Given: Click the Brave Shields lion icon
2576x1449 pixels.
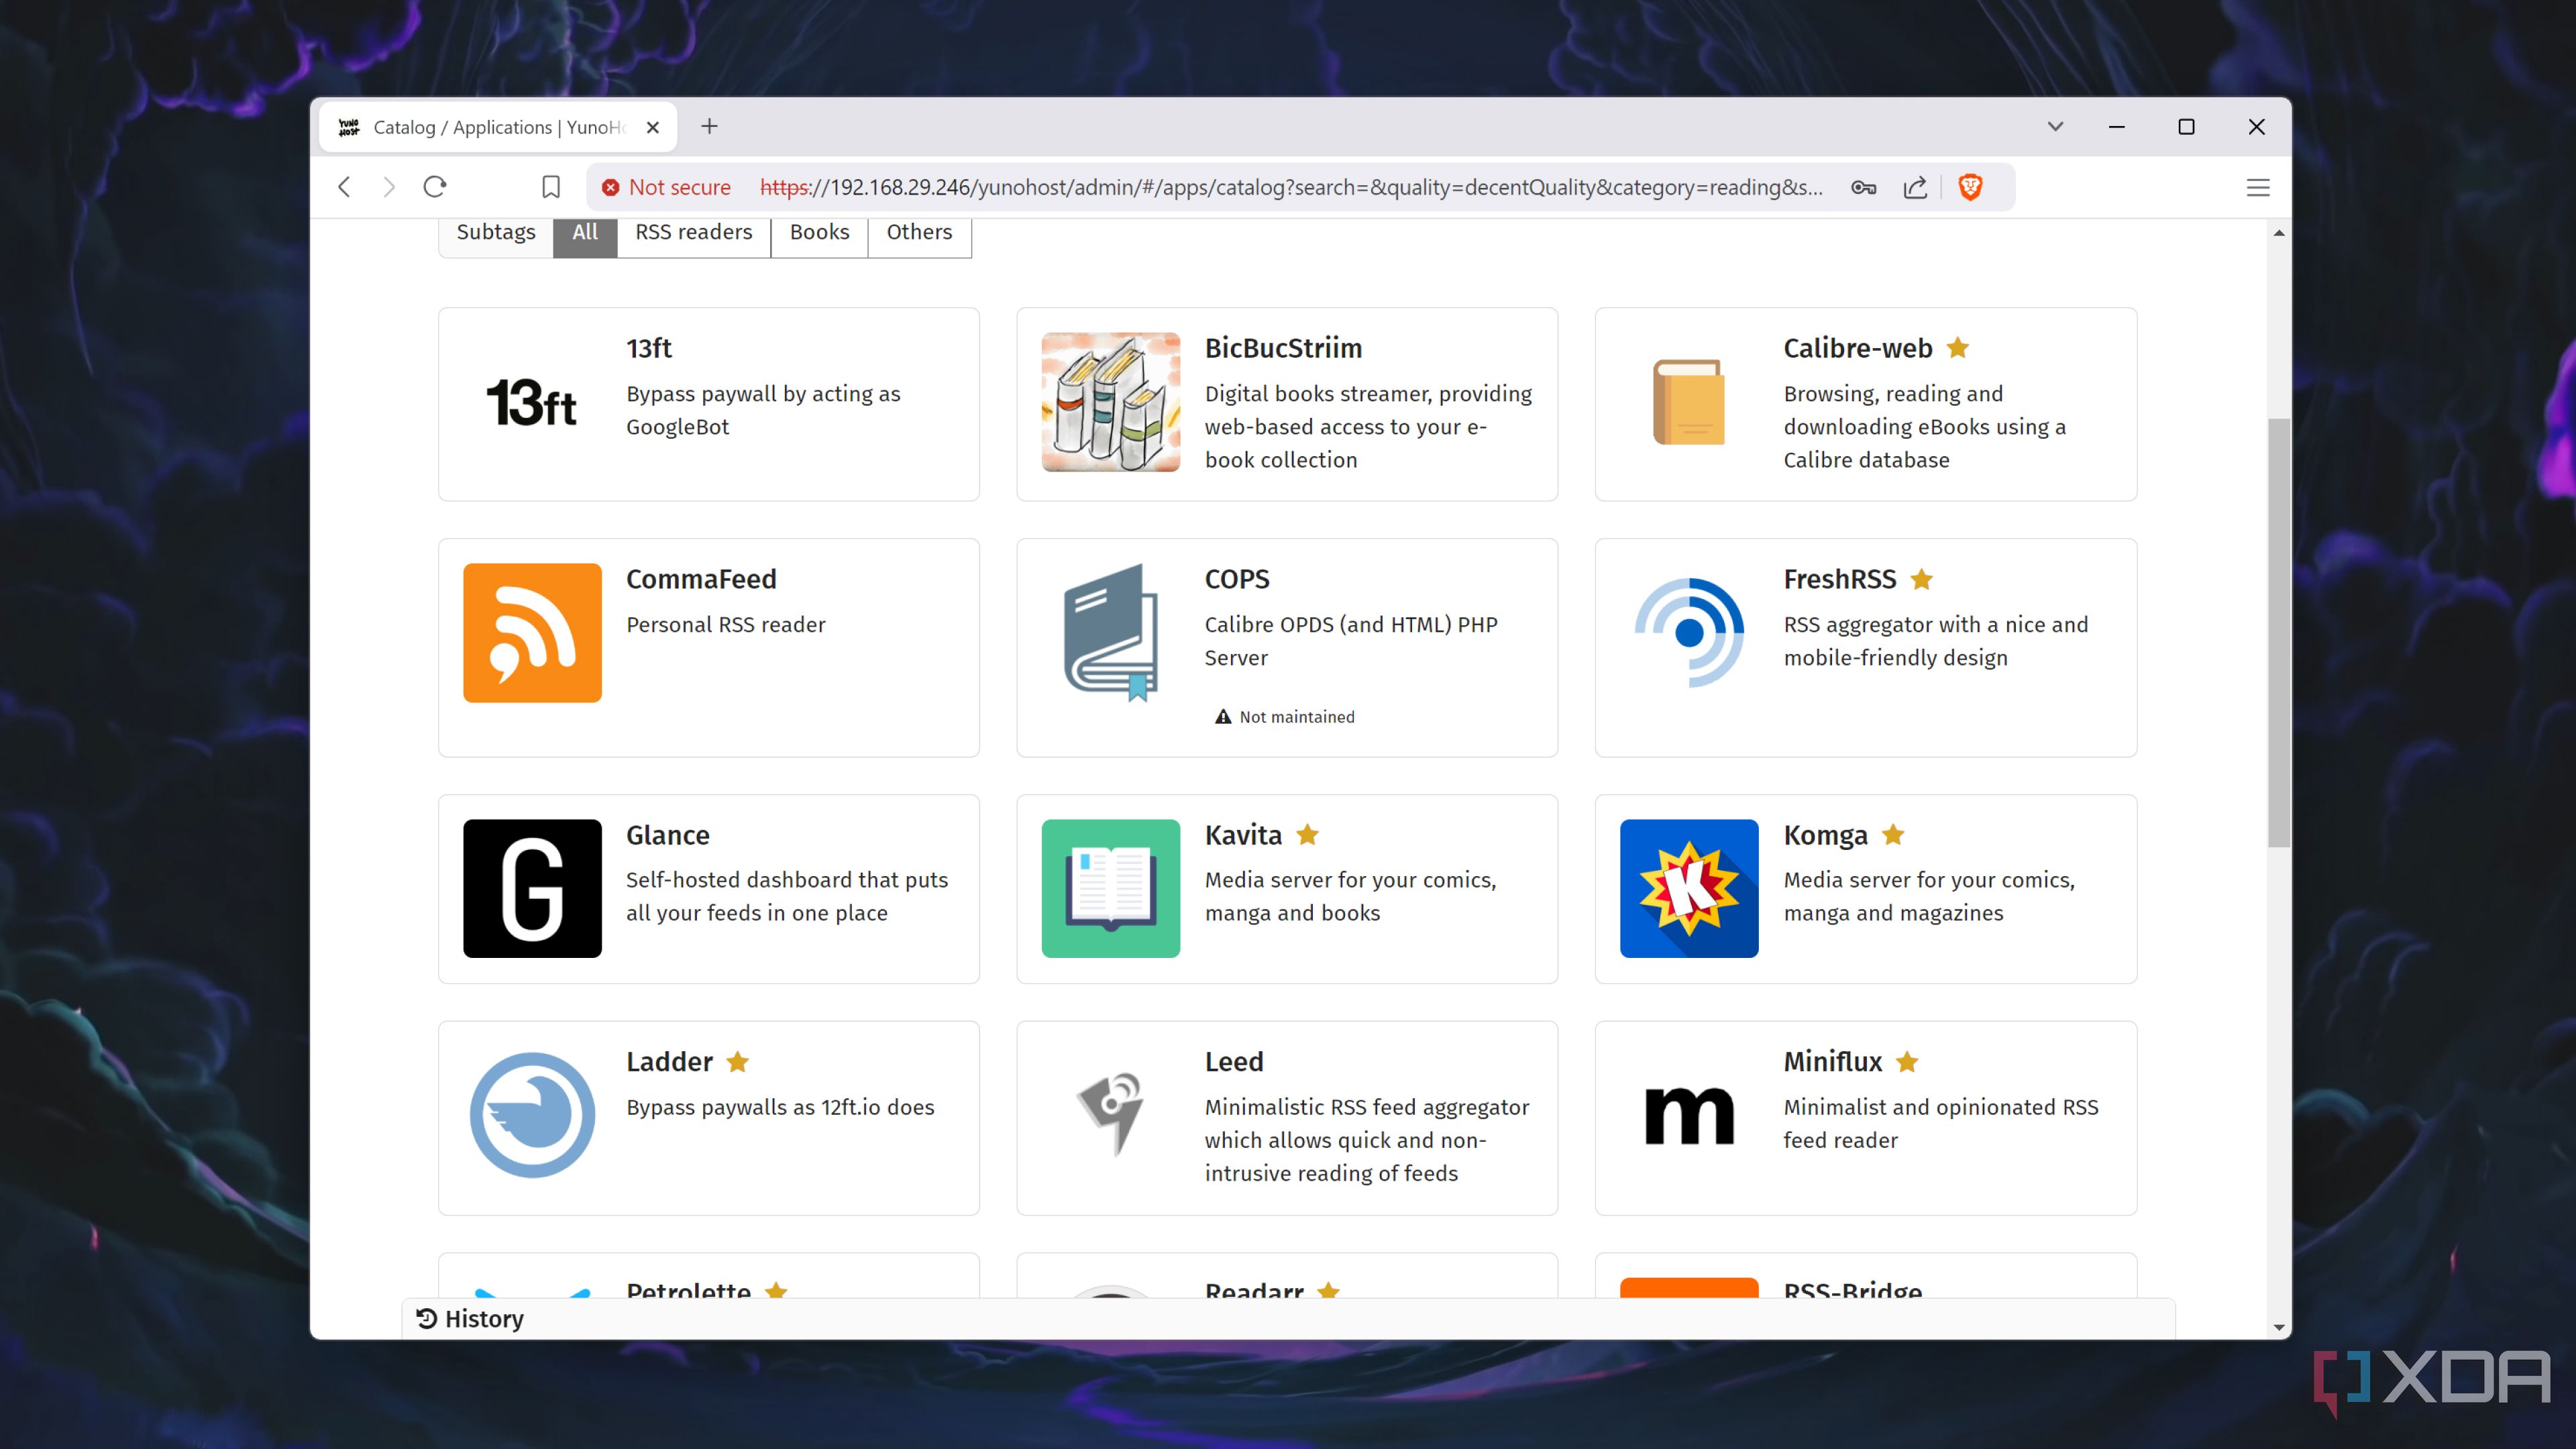Looking at the screenshot, I should [x=1970, y=187].
